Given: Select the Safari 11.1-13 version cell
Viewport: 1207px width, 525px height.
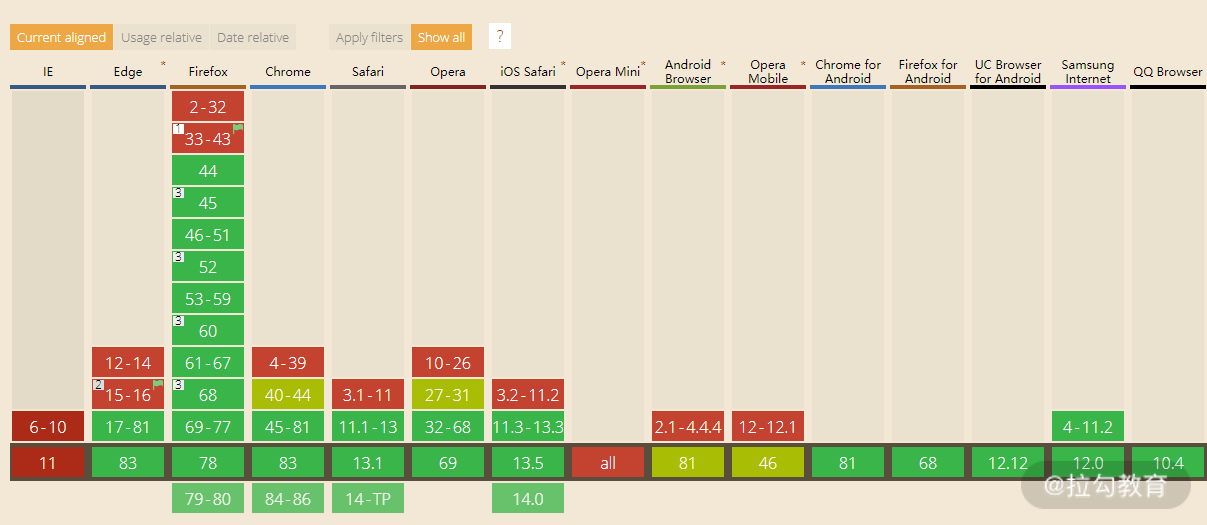Looking at the screenshot, I should 368,427.
